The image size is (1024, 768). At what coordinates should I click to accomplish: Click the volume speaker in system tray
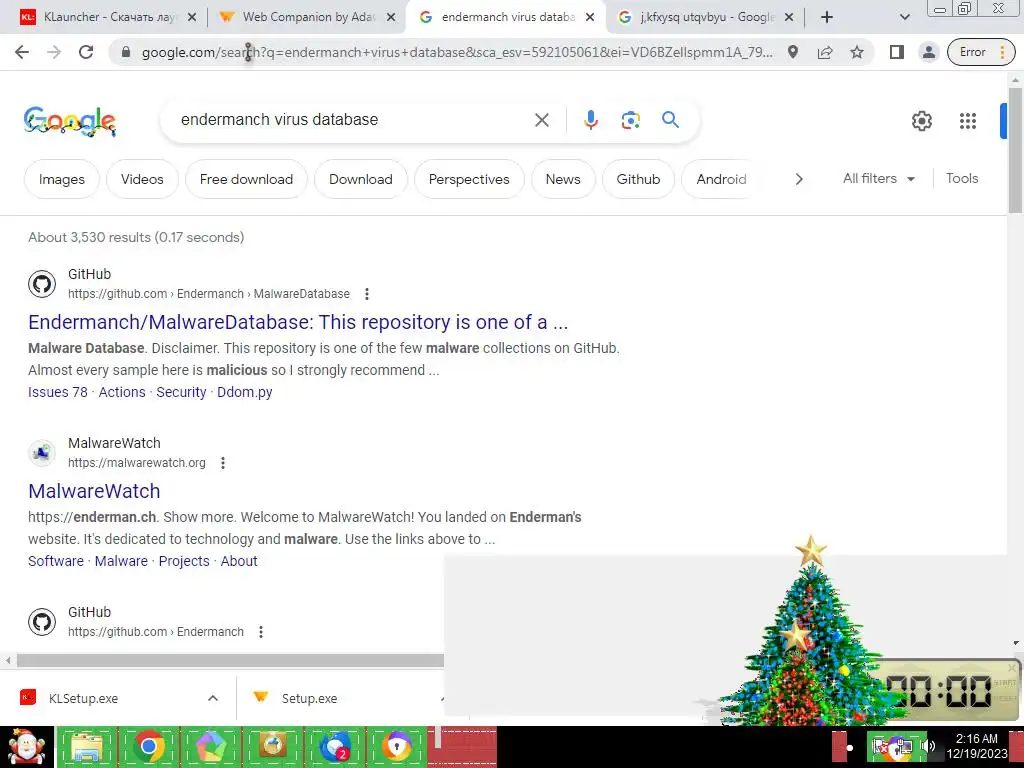(x=928, y=746)
